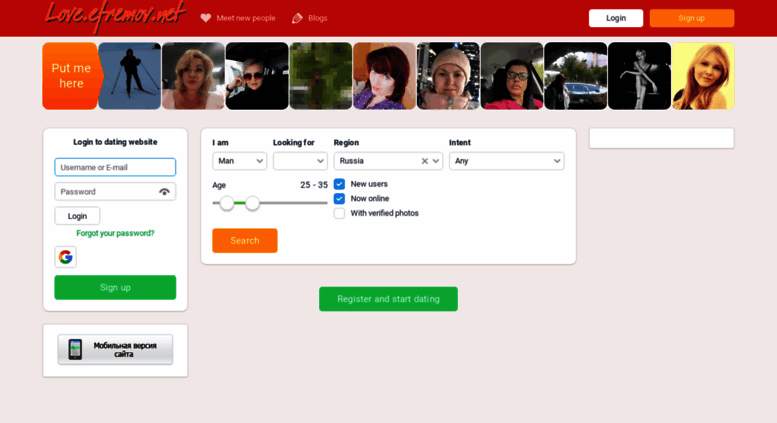
Task: Open the woman in pink beanie photo
Action: (448, 76)
